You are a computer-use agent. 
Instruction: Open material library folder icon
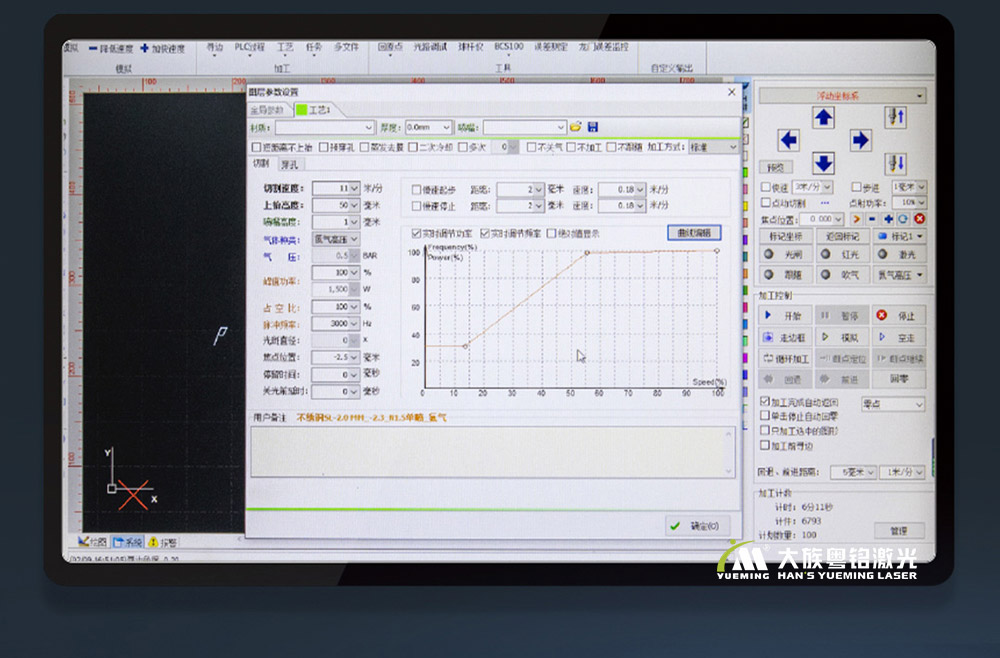pos(576,128)
